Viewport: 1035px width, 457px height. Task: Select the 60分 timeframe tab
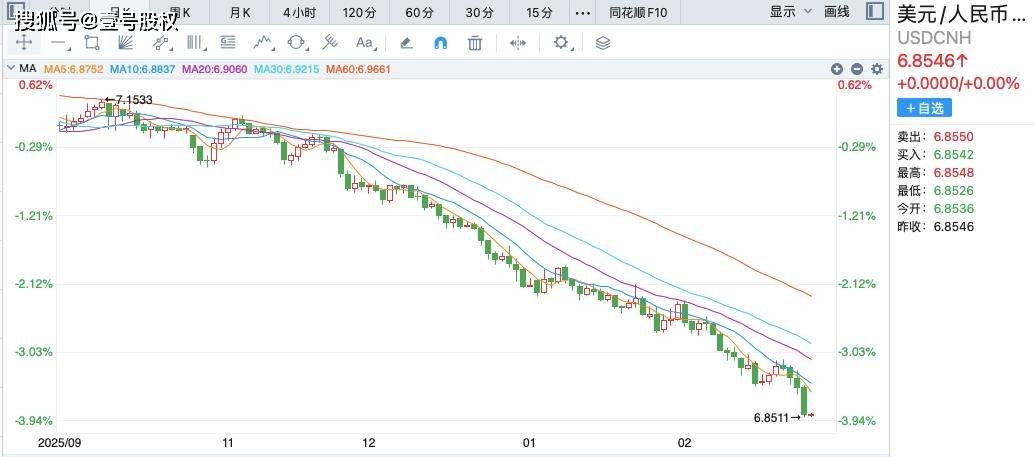[x=419, y=12]
